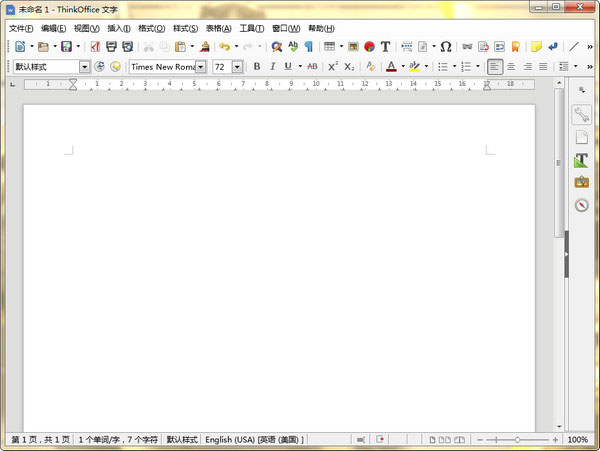Open the Print Preview icon

click(127, 47)
